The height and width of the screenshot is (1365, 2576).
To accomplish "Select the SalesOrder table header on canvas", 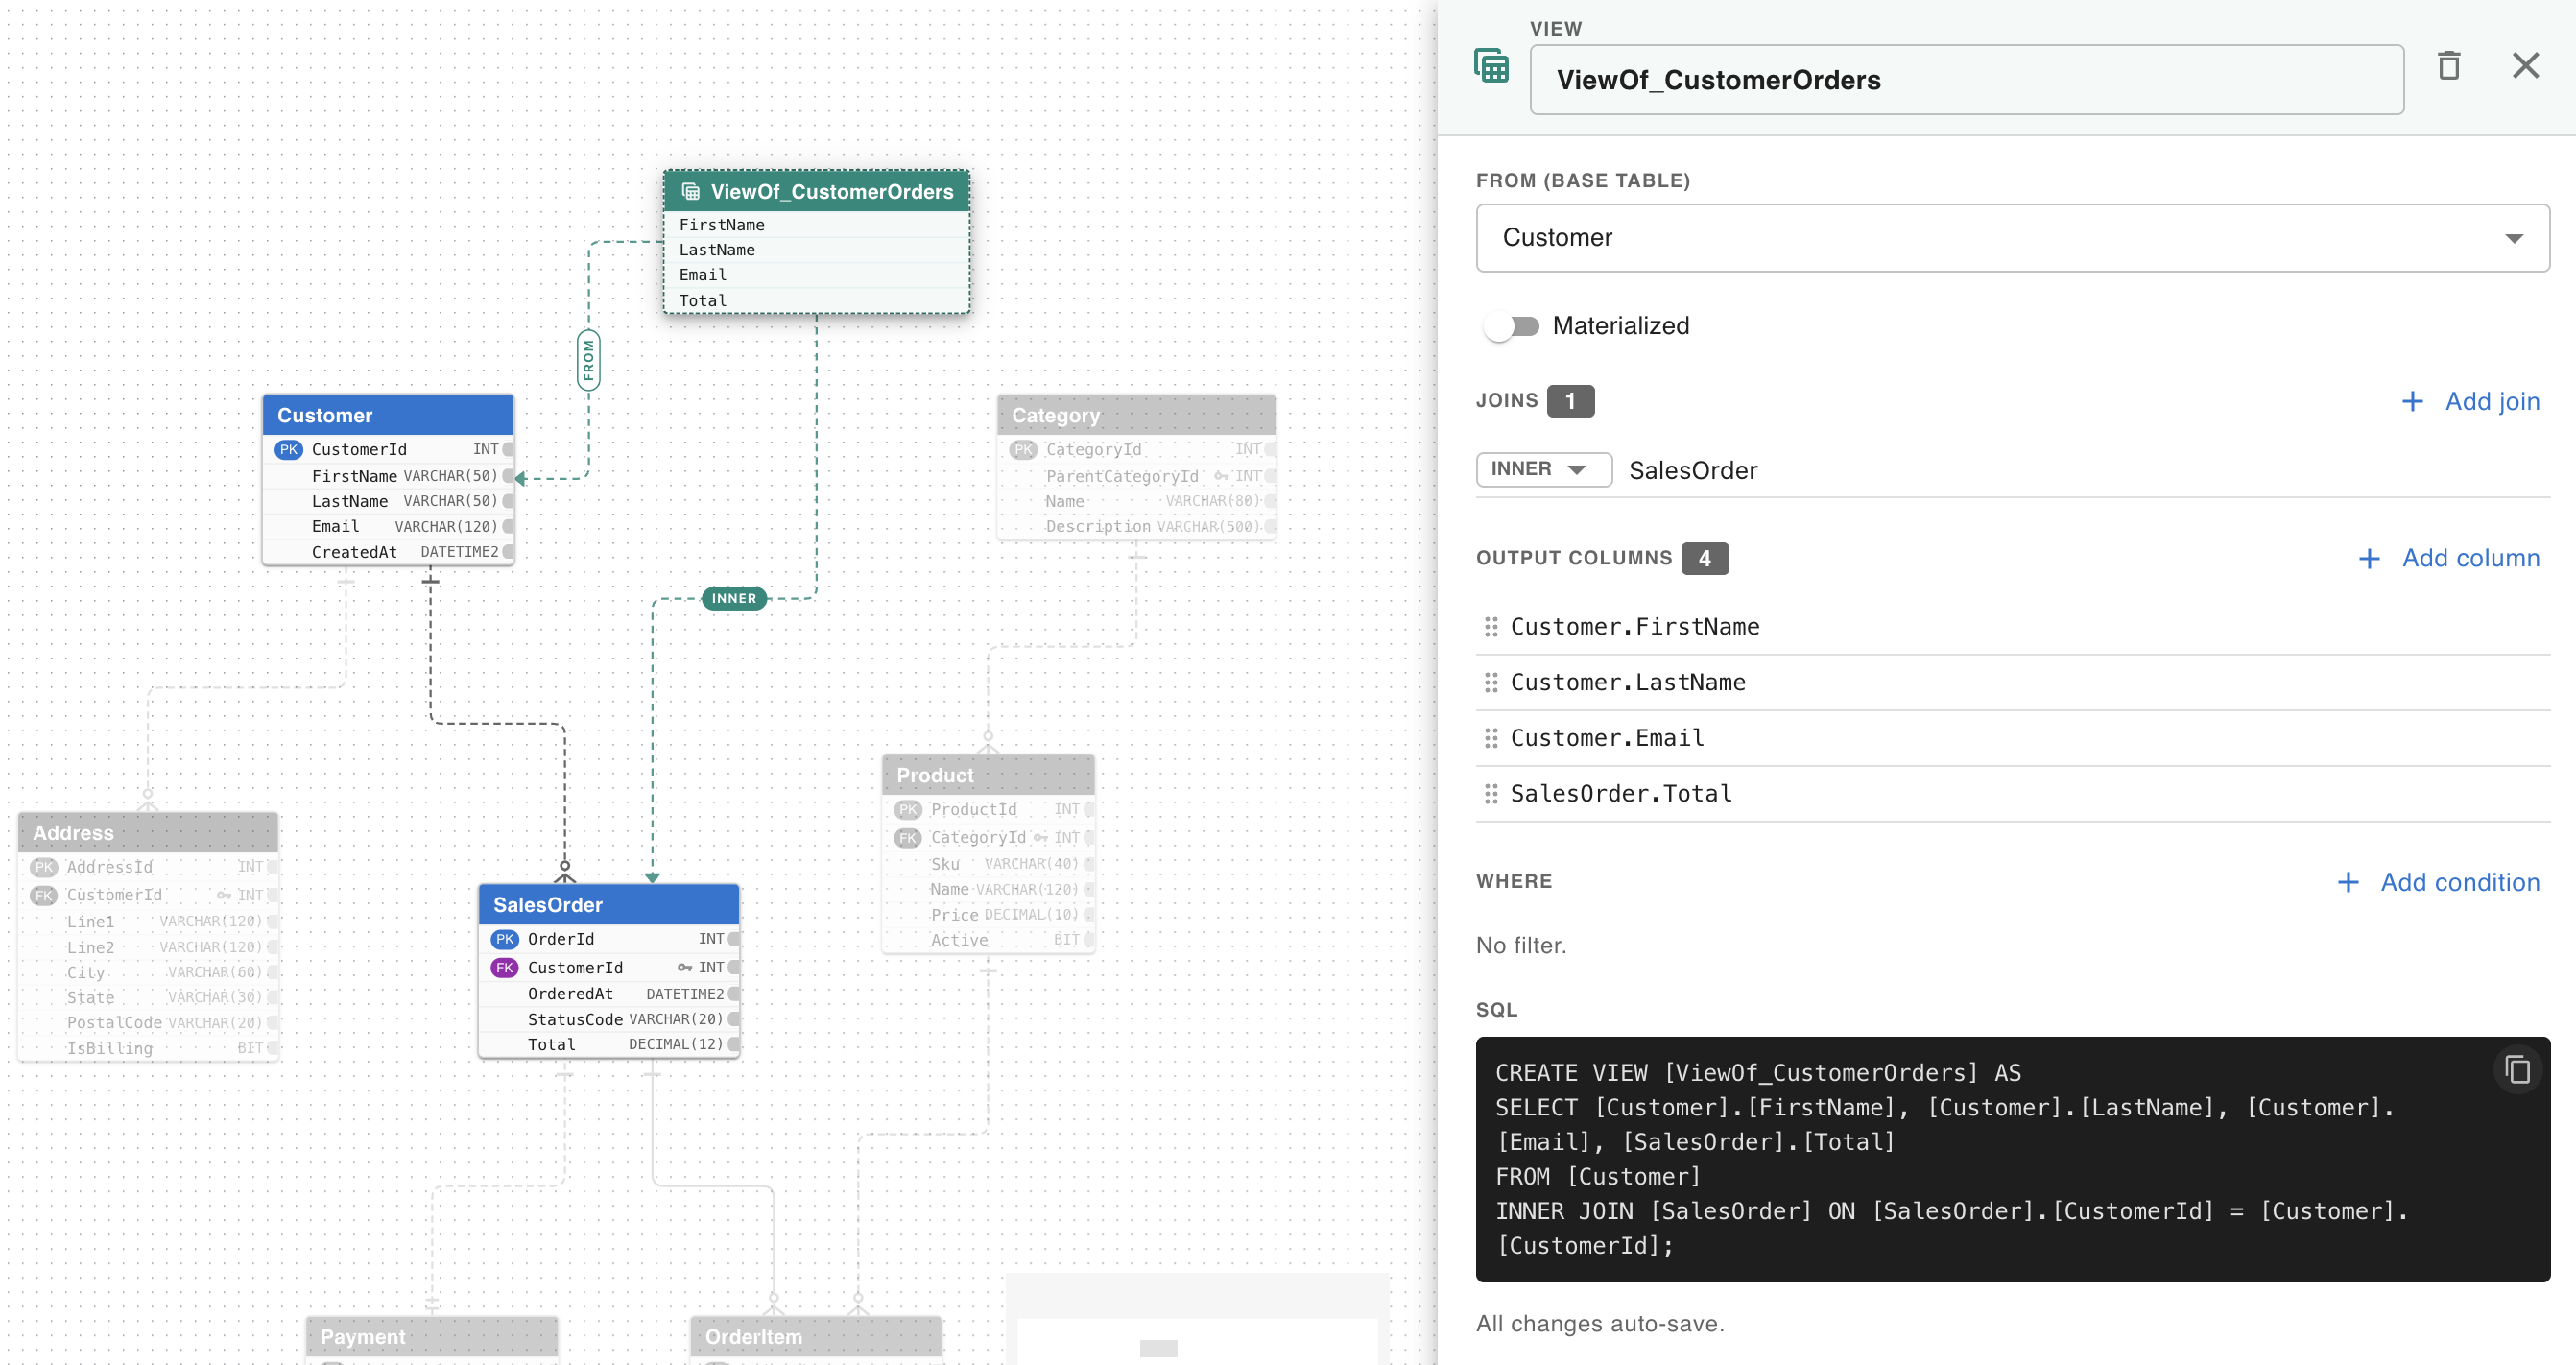I will (x=608, y=905).
